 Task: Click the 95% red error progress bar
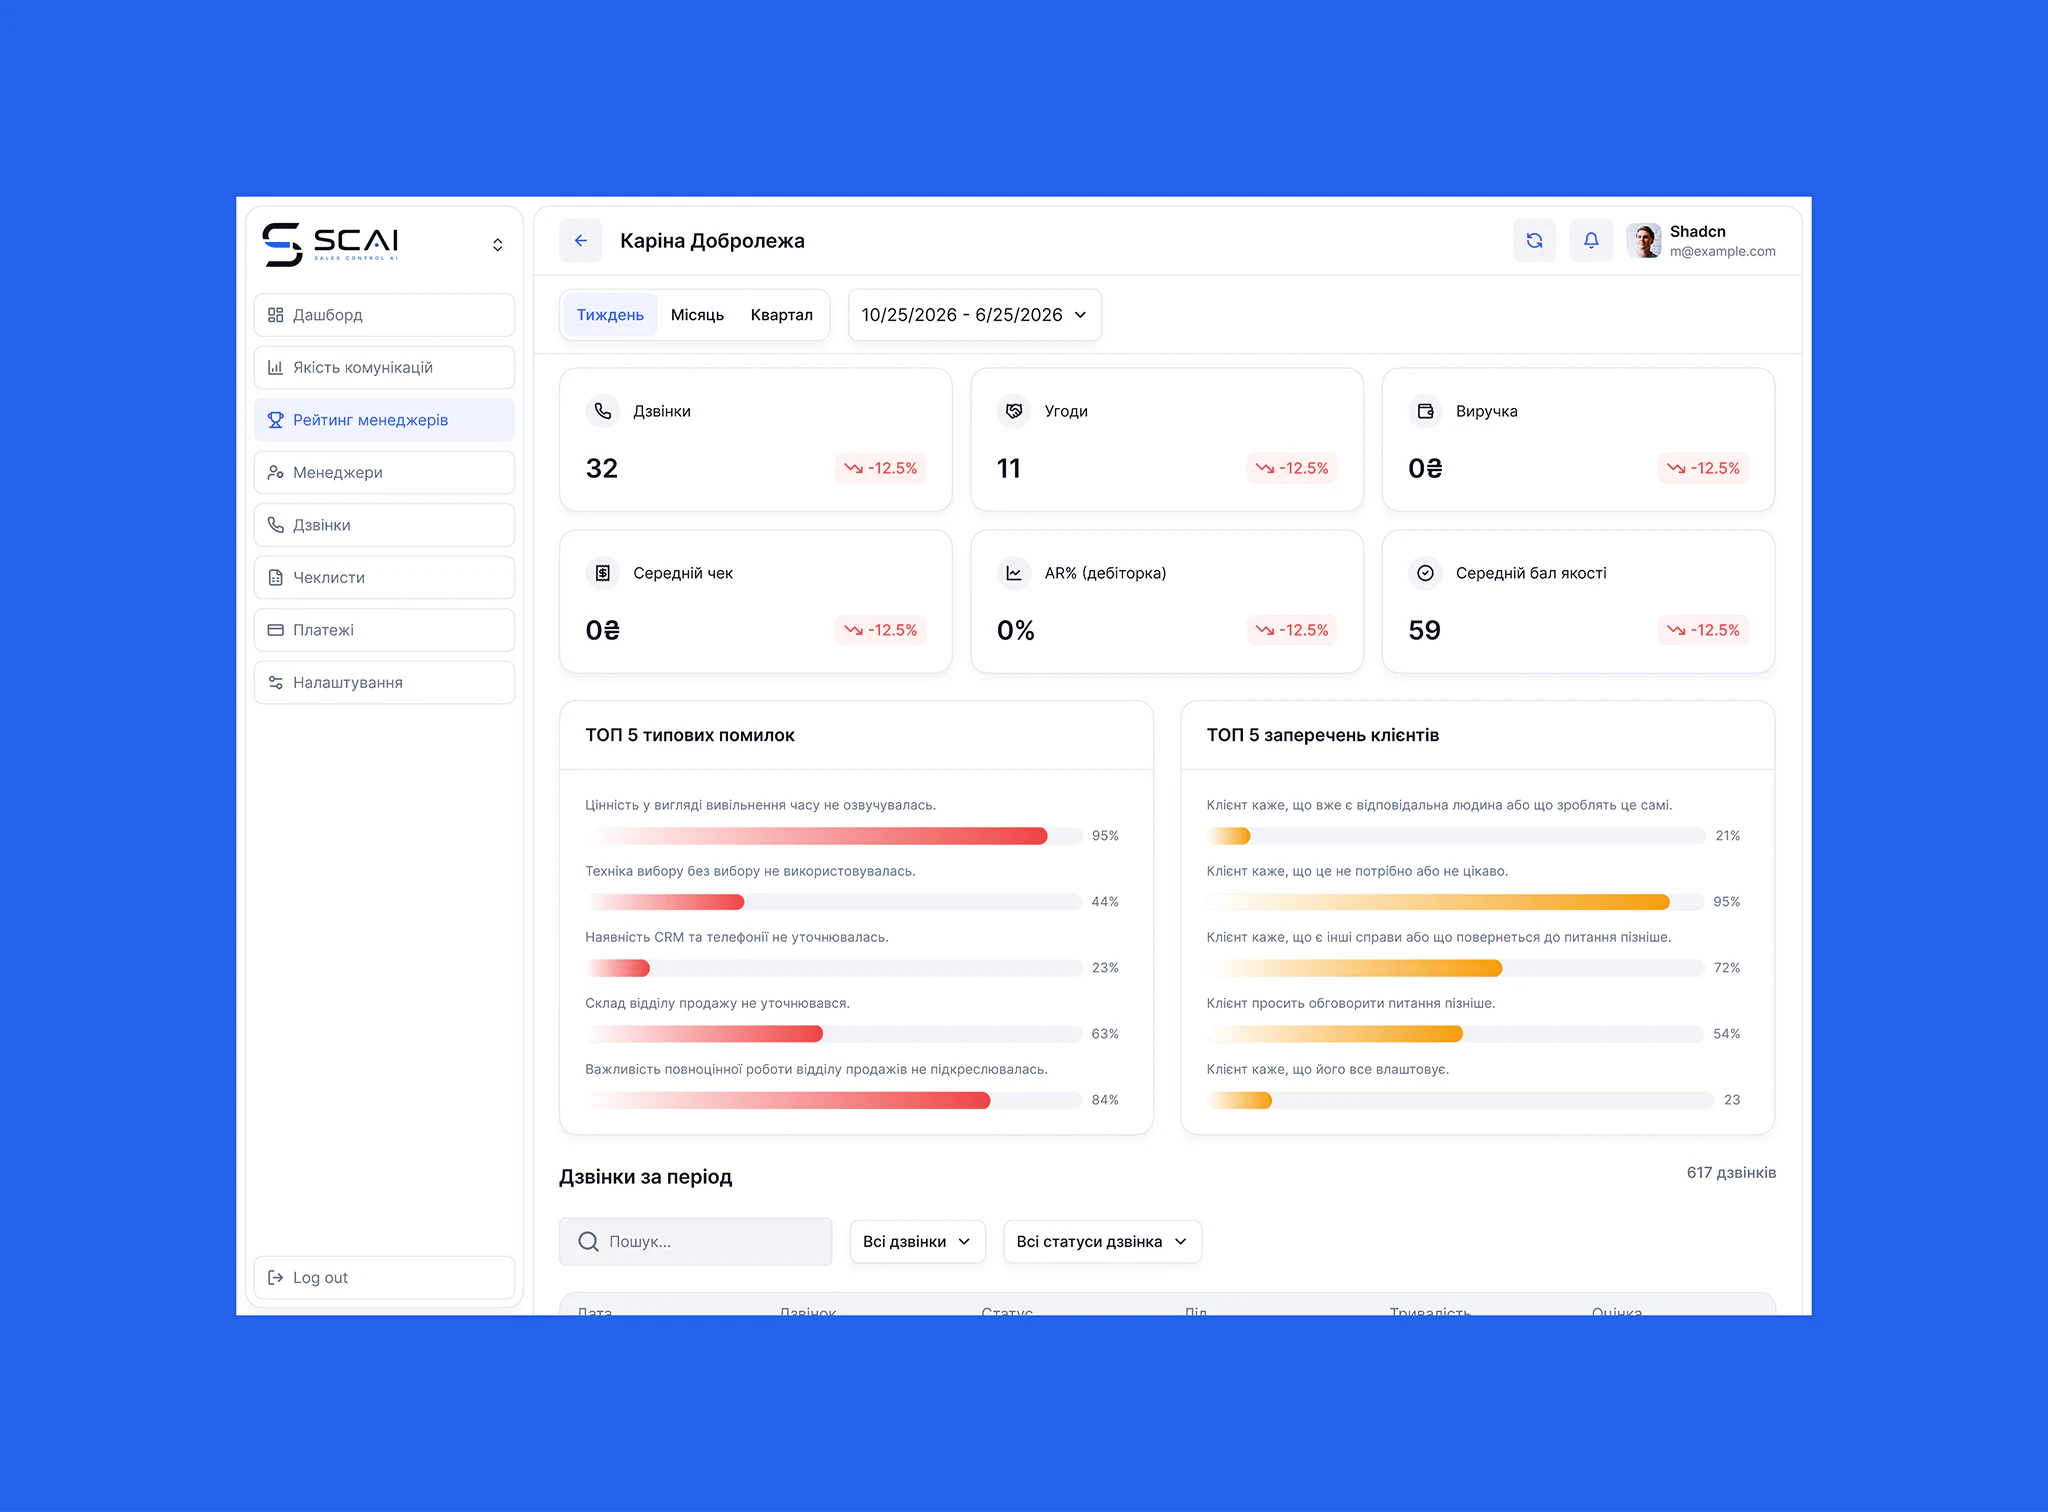[x=834, y=836]
